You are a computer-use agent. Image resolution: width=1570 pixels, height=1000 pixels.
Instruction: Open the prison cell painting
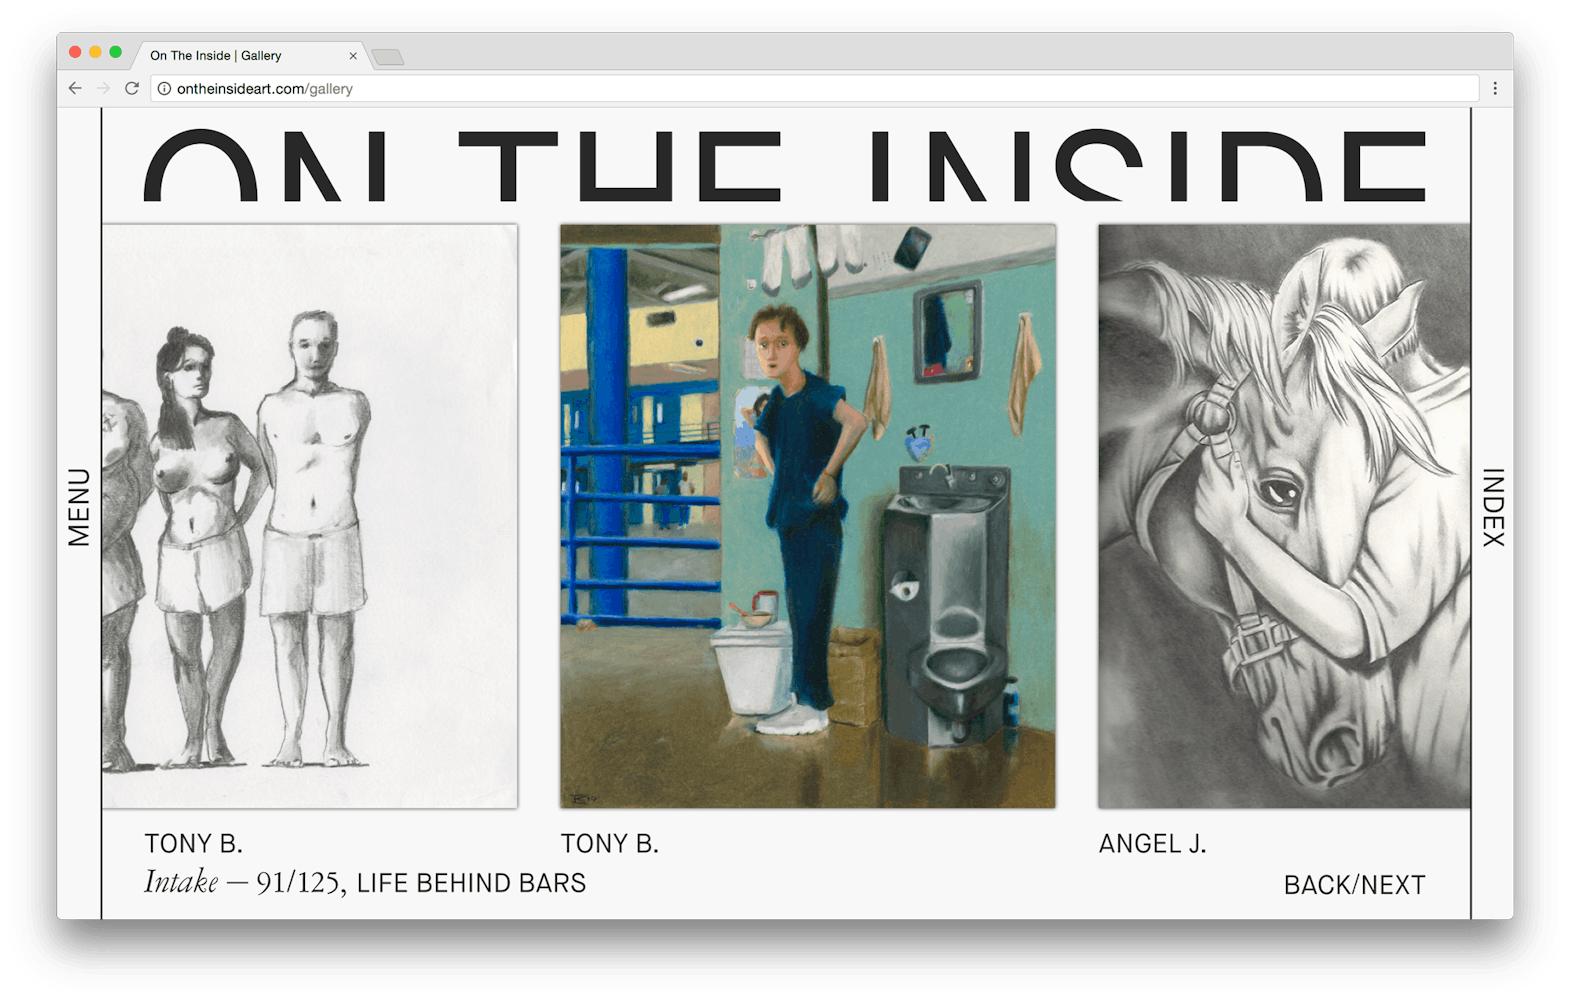[807, 515]
